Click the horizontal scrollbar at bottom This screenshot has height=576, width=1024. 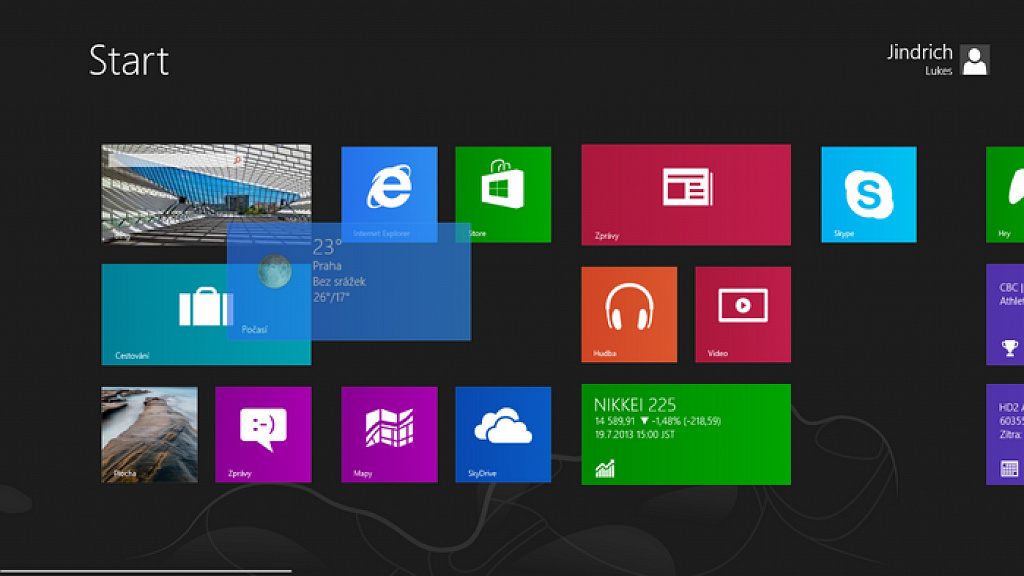coord(145,571)
